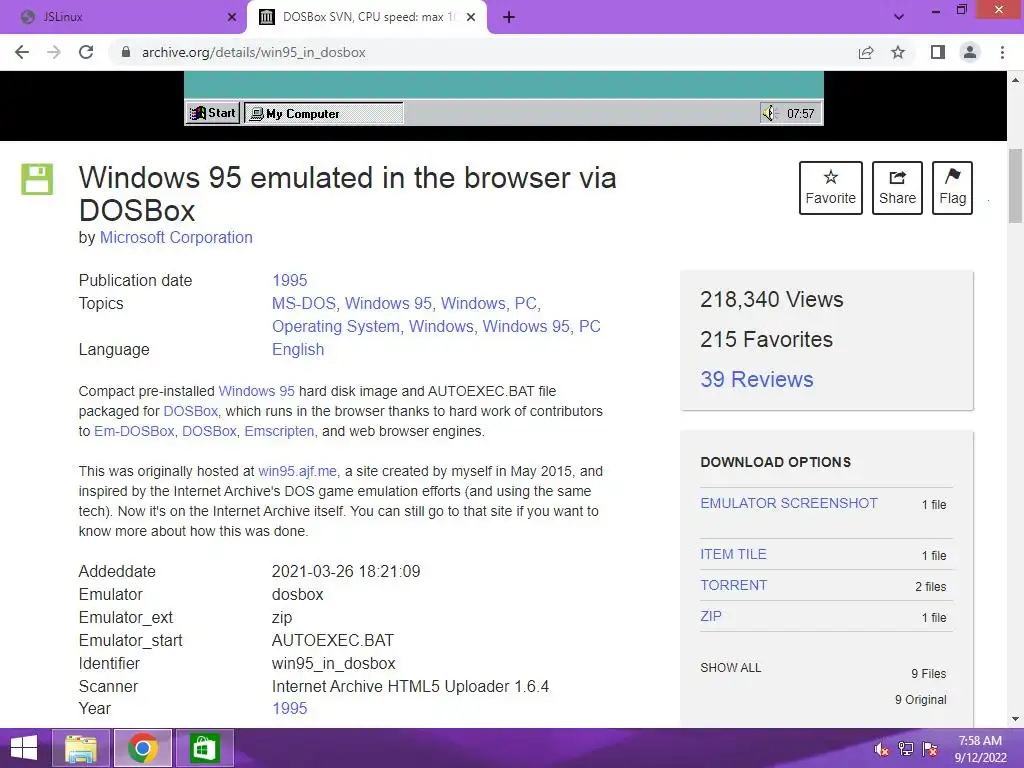
Task: Click the lock icon in the address bar
Action: click(x=125, y=52)
